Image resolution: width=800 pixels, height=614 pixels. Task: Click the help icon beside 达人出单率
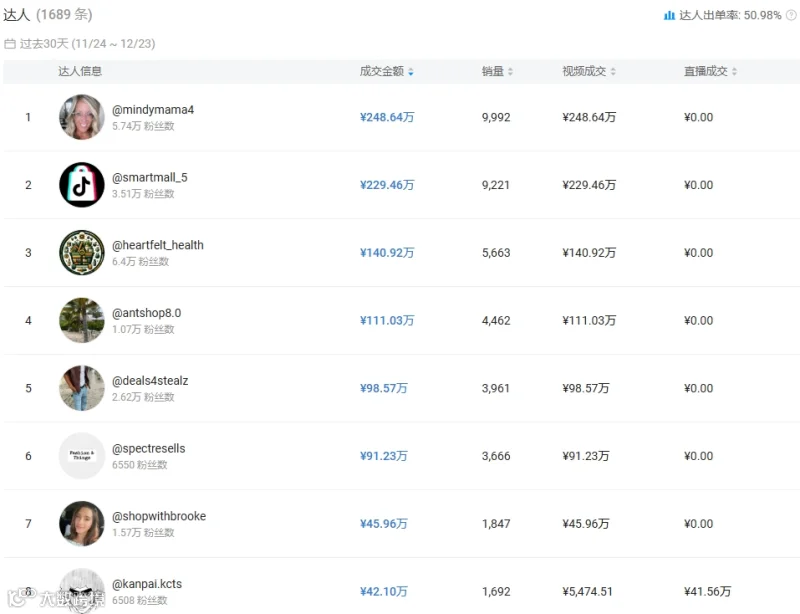pyautogui.click(x=791, y=15)
